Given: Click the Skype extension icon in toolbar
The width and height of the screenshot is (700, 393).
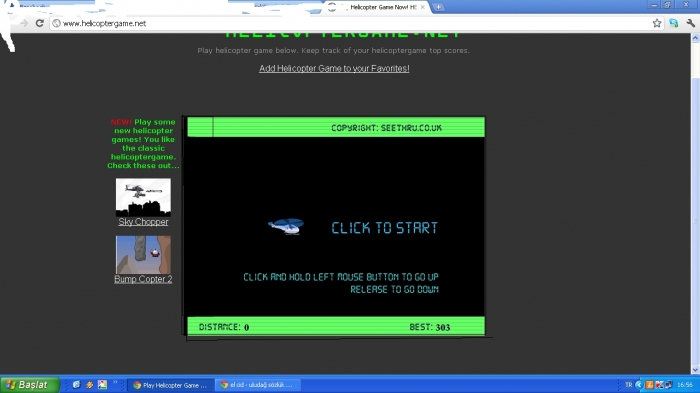Looking at the screenshot, I should (674, 23).
